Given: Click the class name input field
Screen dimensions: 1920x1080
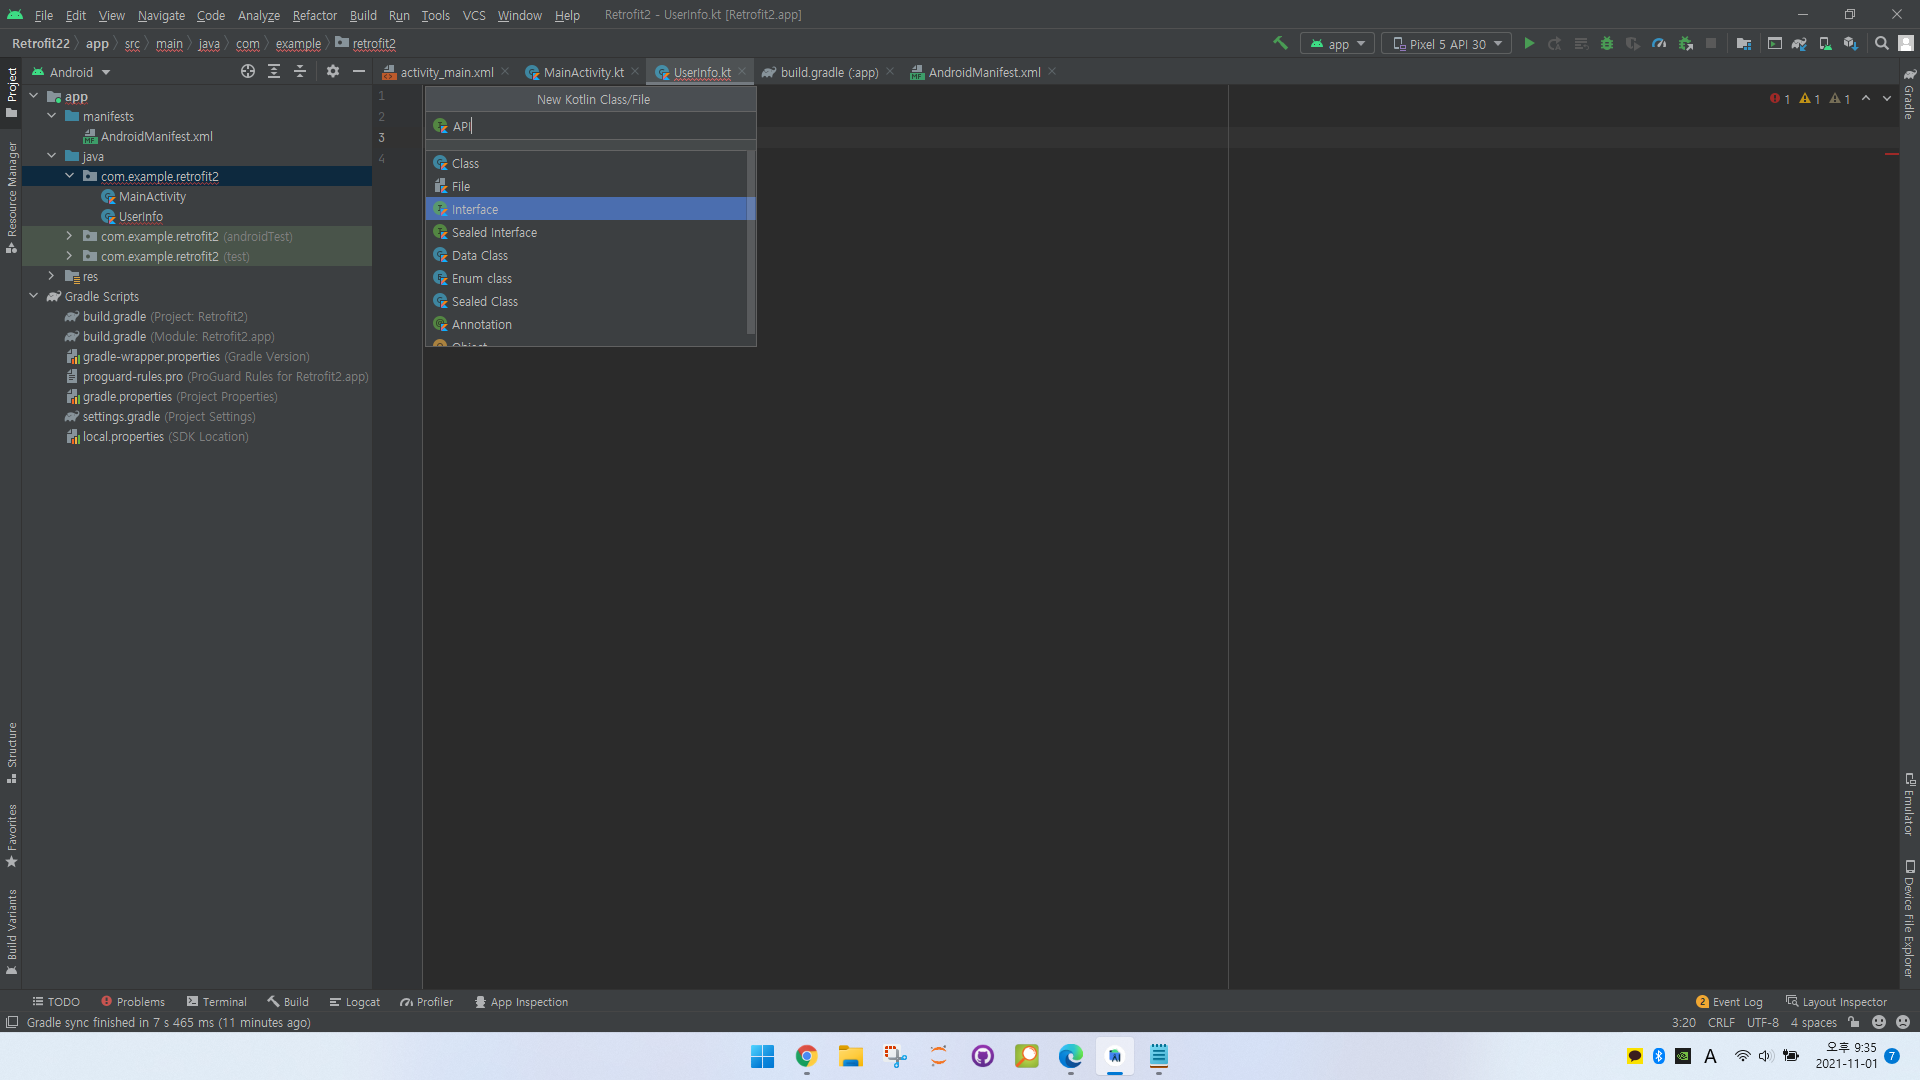Looking at the screenshot, I should coord(600,126).
